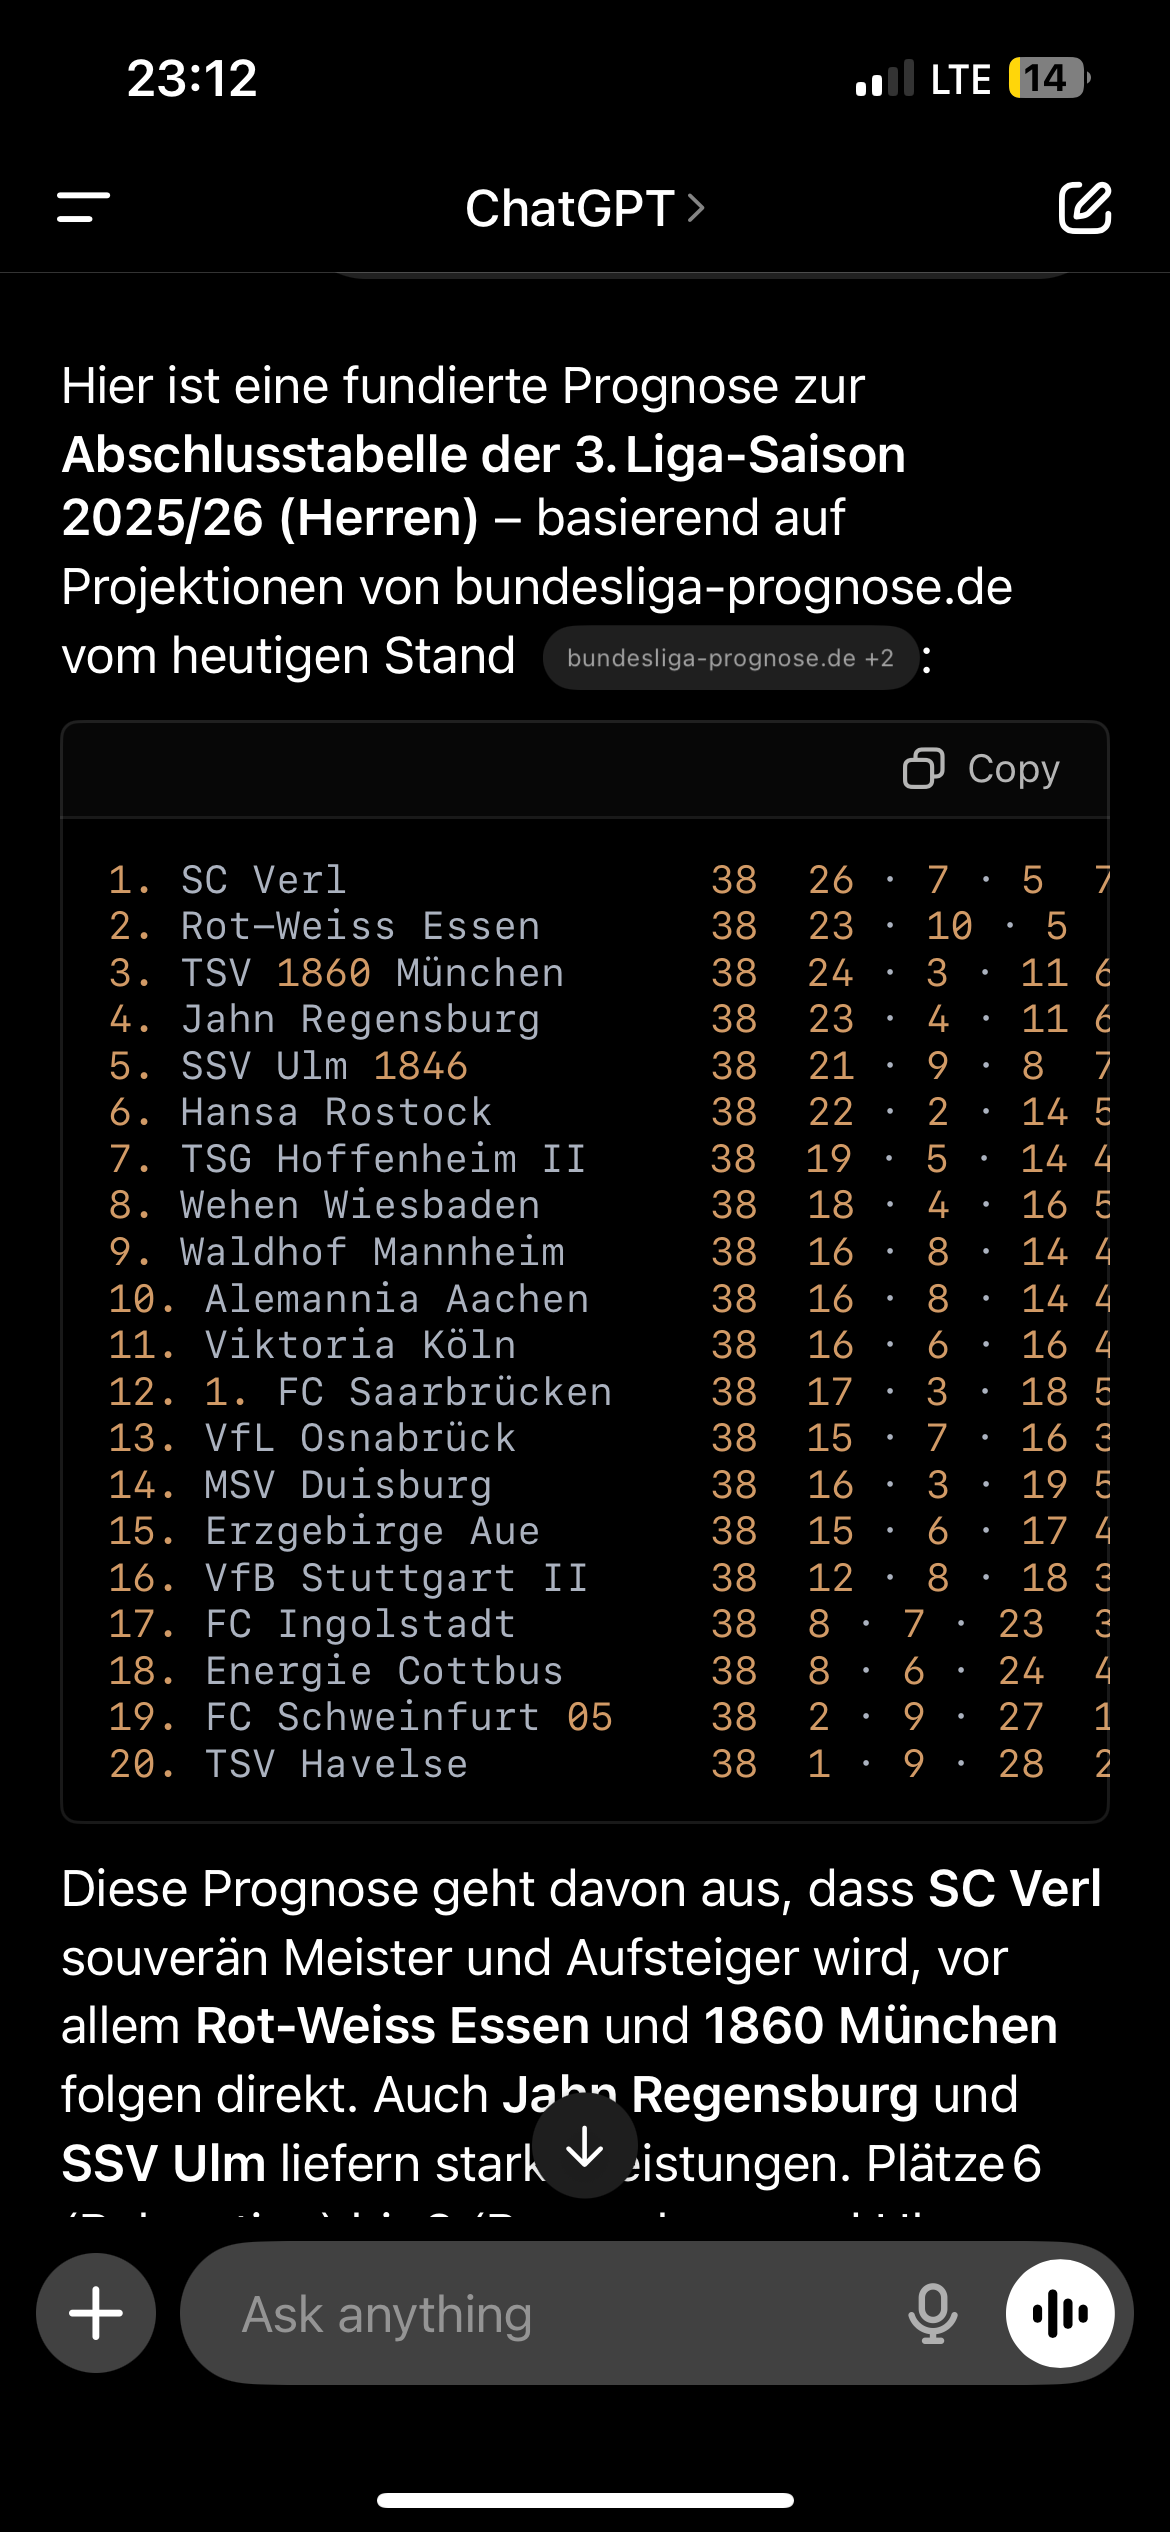Open the sidebar hamburger menu
Image resolution: width=1170 pixels, height=2532 pixels.
point(84,208)
